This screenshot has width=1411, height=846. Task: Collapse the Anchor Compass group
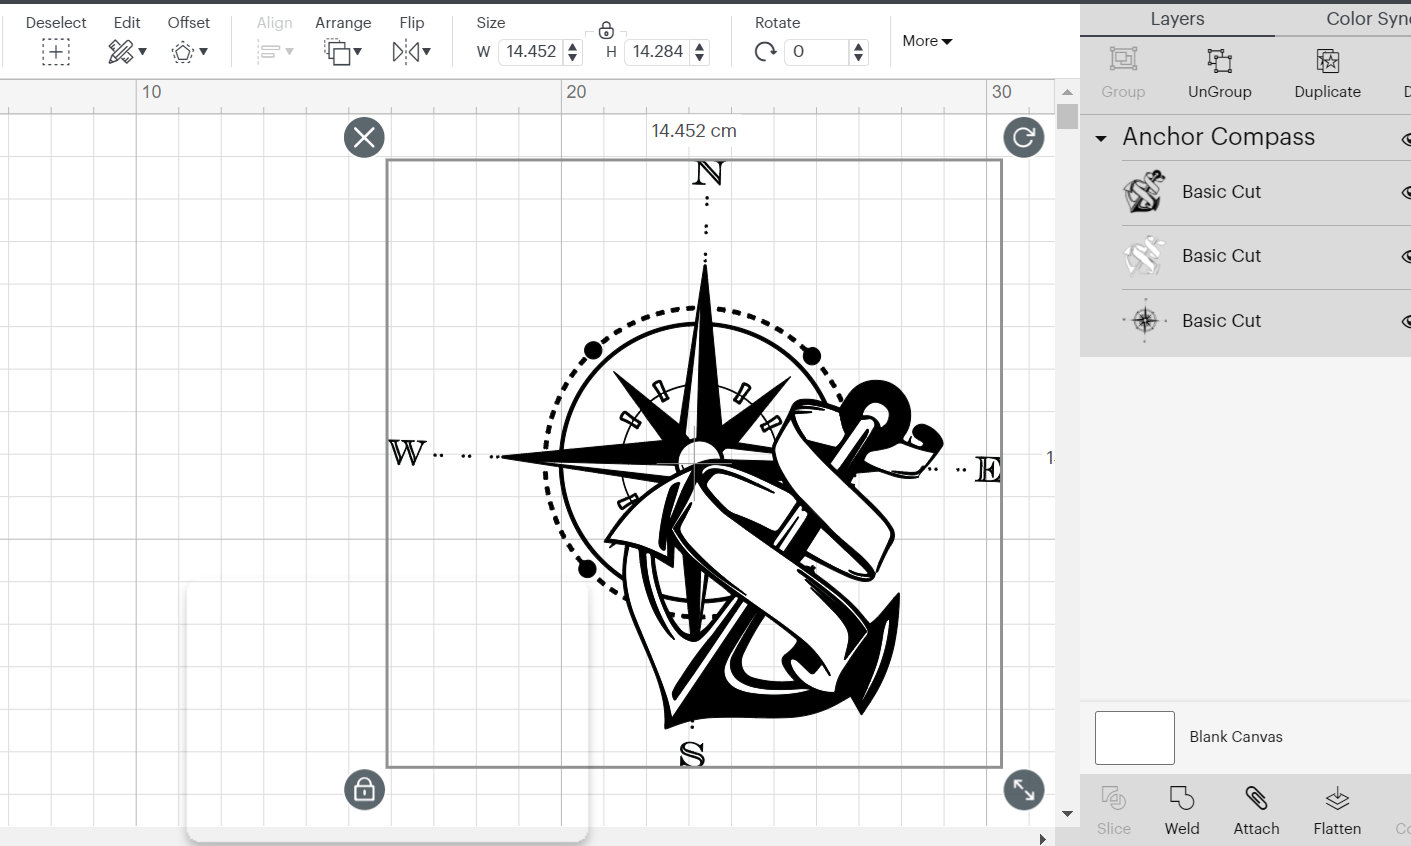pyautogui.click(x=1100, y=137)
